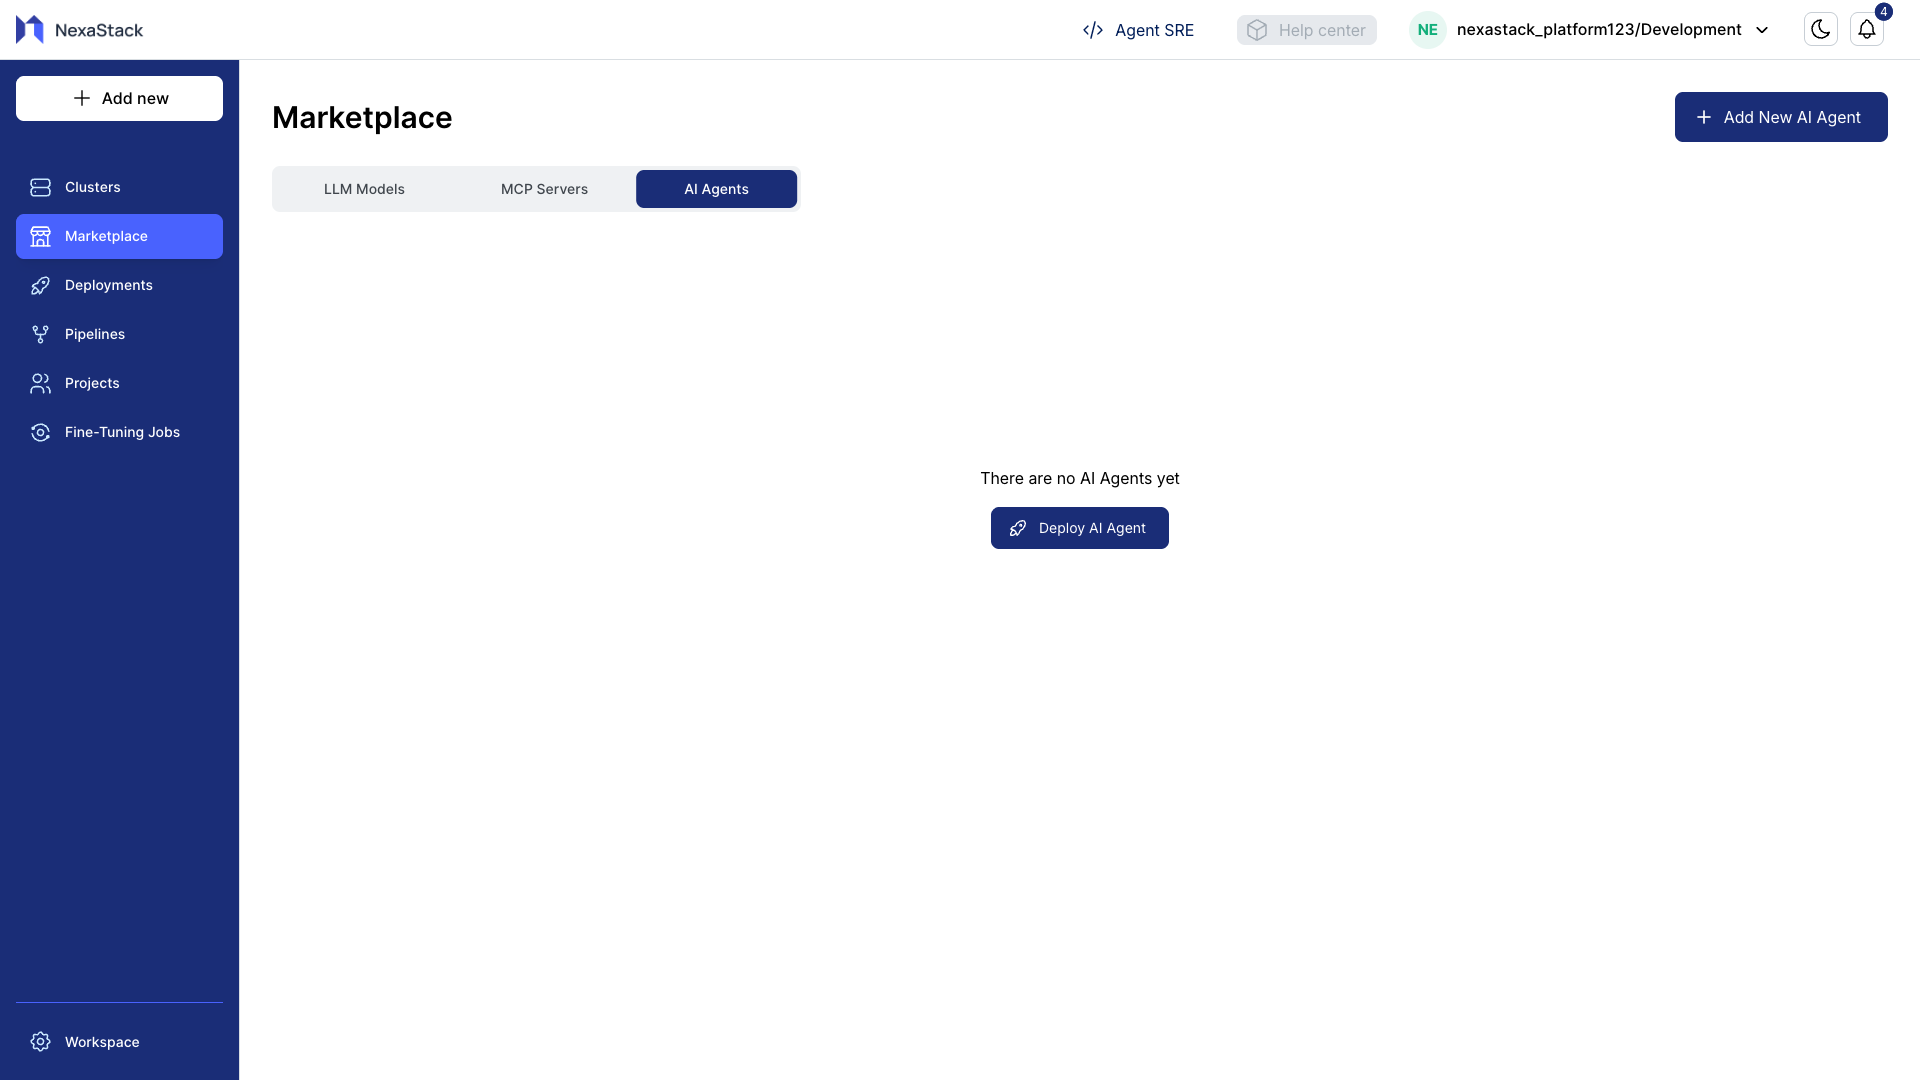The height and width of the screenshot is (1080, 1920).
Task: Click the NE account avatar
Action: pos(1427,30)
